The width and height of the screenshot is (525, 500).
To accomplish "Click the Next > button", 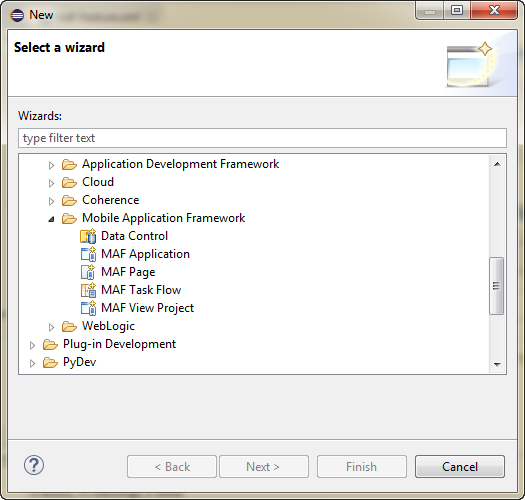I will tap(264, 466).
